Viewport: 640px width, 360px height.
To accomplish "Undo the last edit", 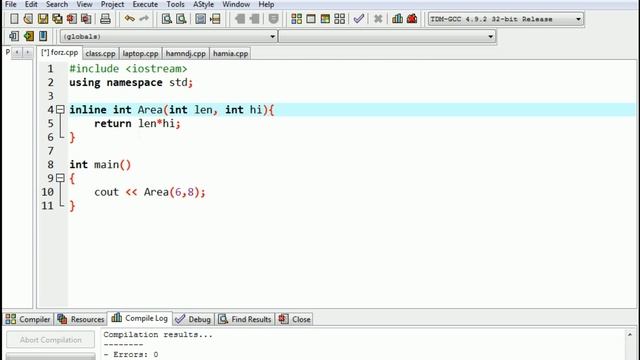I will pos(130,19).
